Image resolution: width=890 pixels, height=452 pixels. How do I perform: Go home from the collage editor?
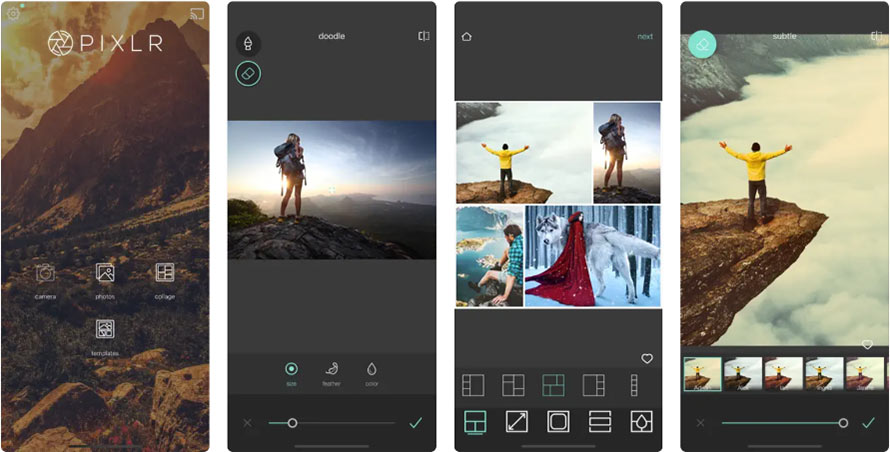pyautogui.click(x=466, y=37)
